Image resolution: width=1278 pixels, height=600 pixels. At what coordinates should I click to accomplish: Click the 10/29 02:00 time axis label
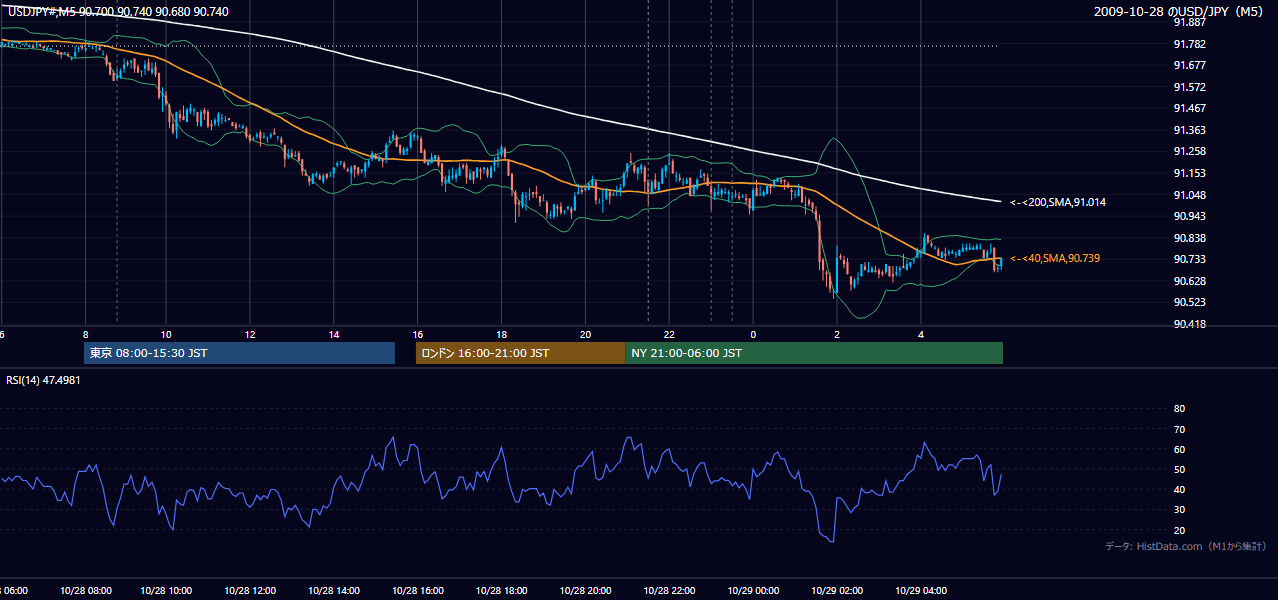tap(837, 590)
